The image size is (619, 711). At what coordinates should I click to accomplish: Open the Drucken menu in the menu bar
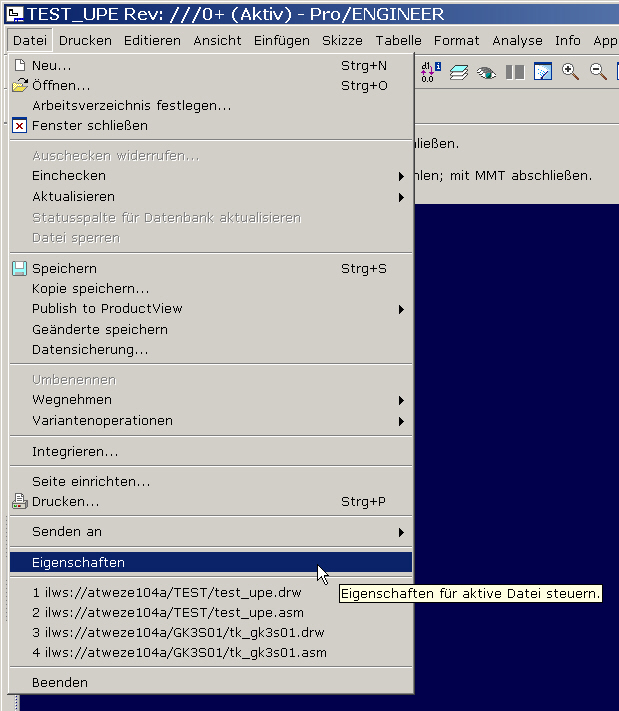(x=85, y=41)
